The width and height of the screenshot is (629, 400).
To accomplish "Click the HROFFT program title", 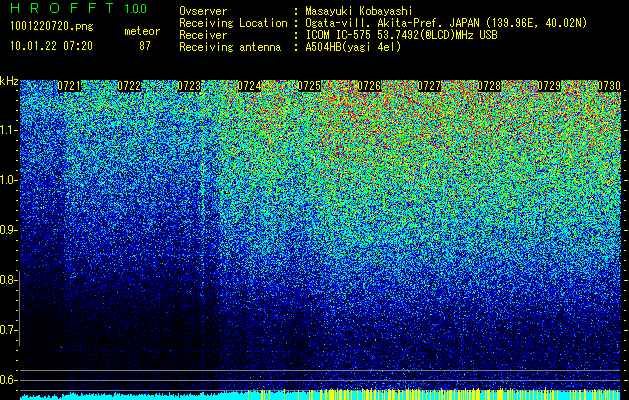I will pos(62,8).
